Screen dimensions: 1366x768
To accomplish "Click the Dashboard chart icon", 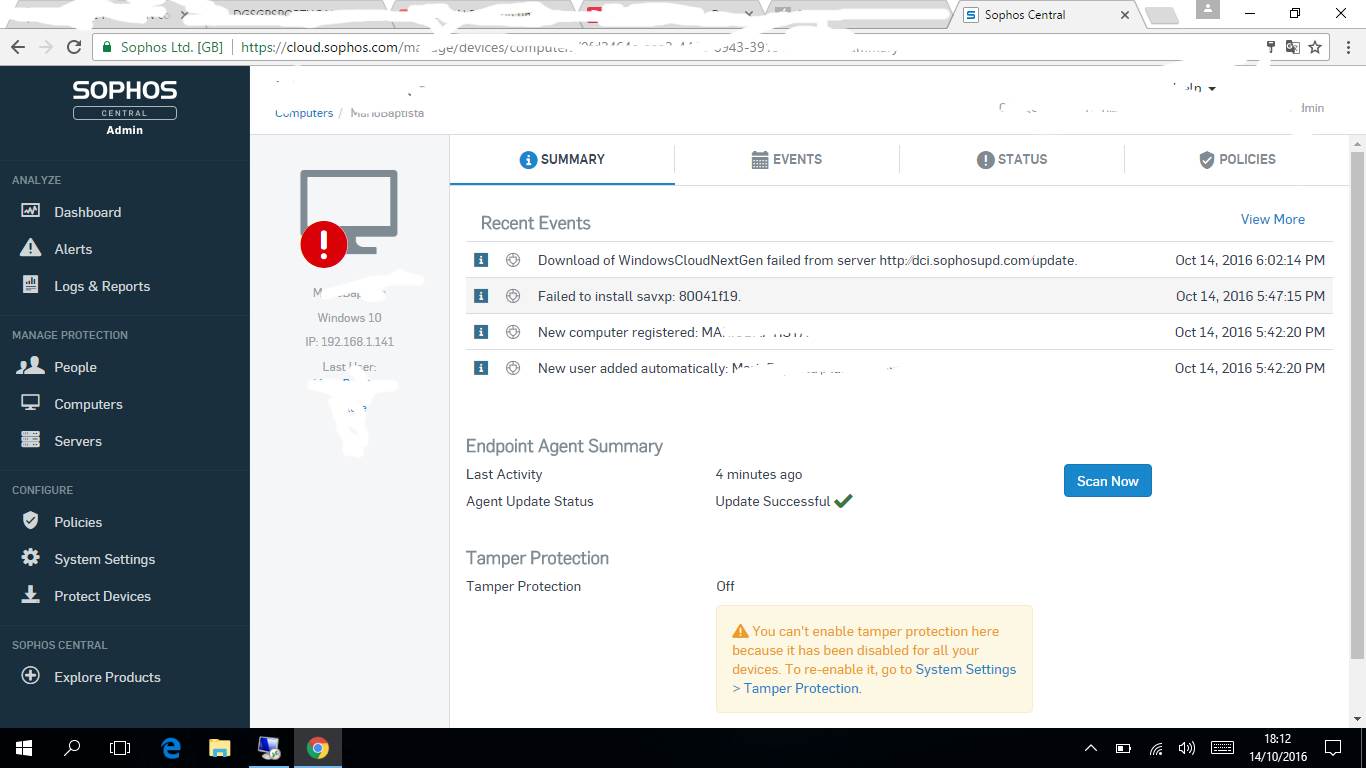I will click(x=31, y=211).
